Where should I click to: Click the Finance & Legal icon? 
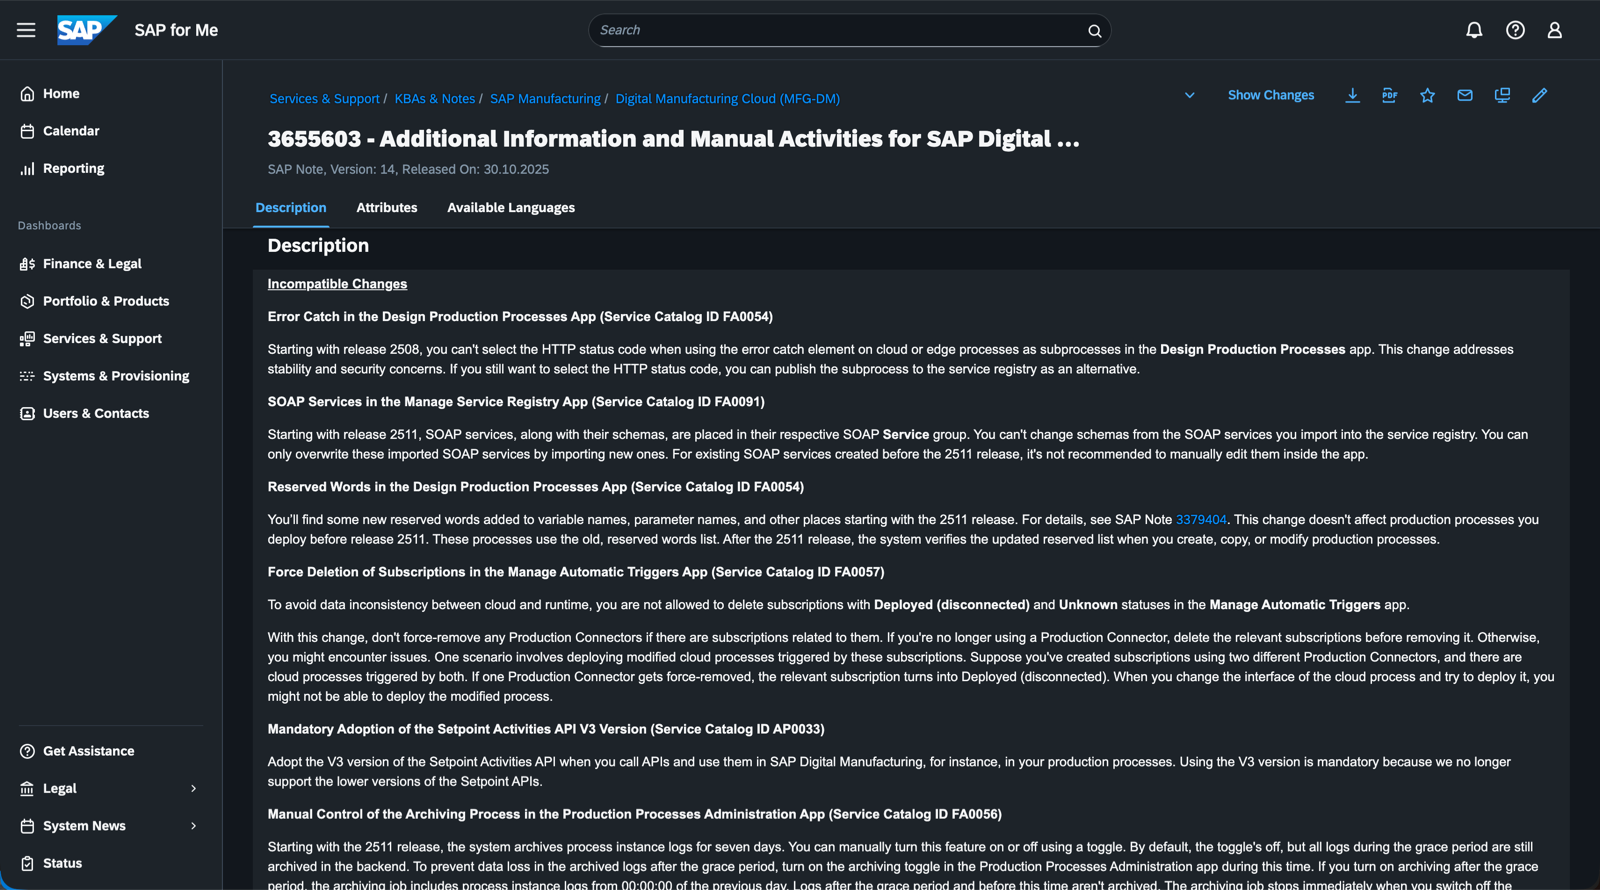pyautogui.click(x=27, y=264)
